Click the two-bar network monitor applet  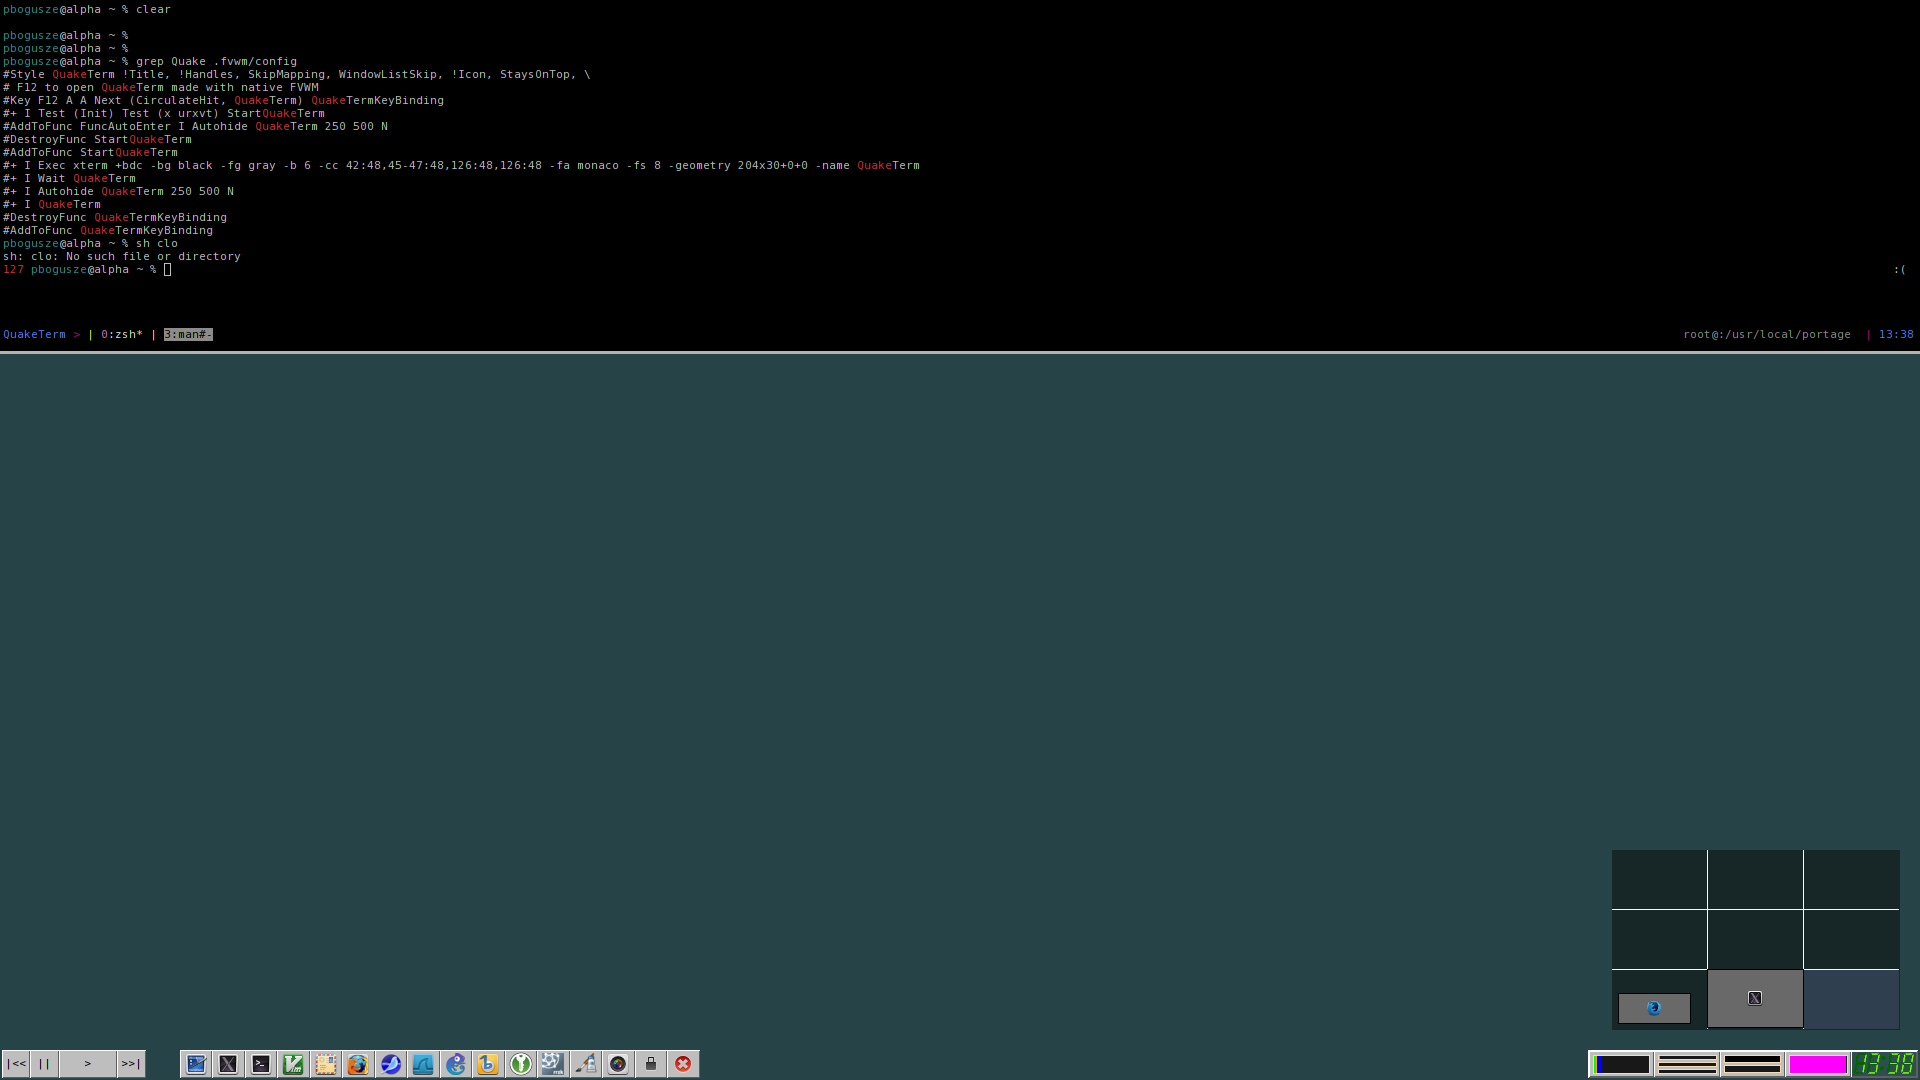pyautogui.click(x=1752, y=1065)
